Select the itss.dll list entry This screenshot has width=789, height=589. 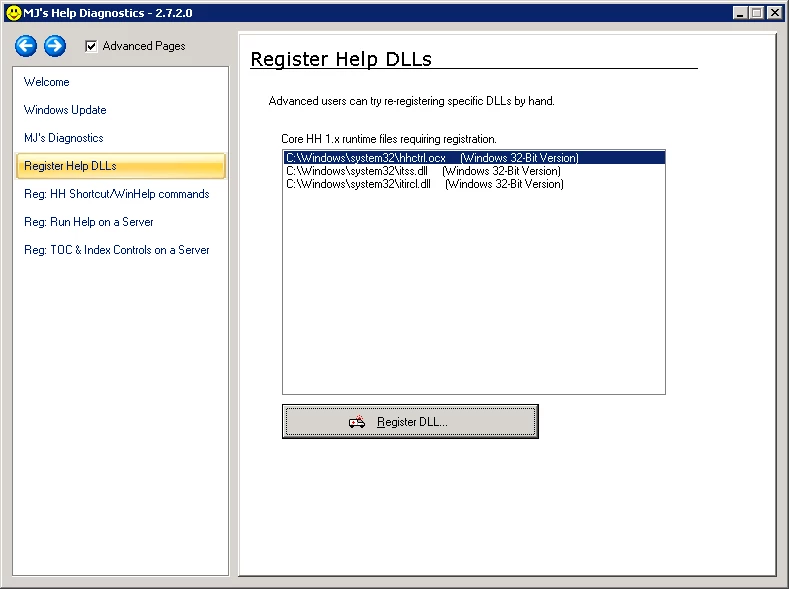click(474, 171)
